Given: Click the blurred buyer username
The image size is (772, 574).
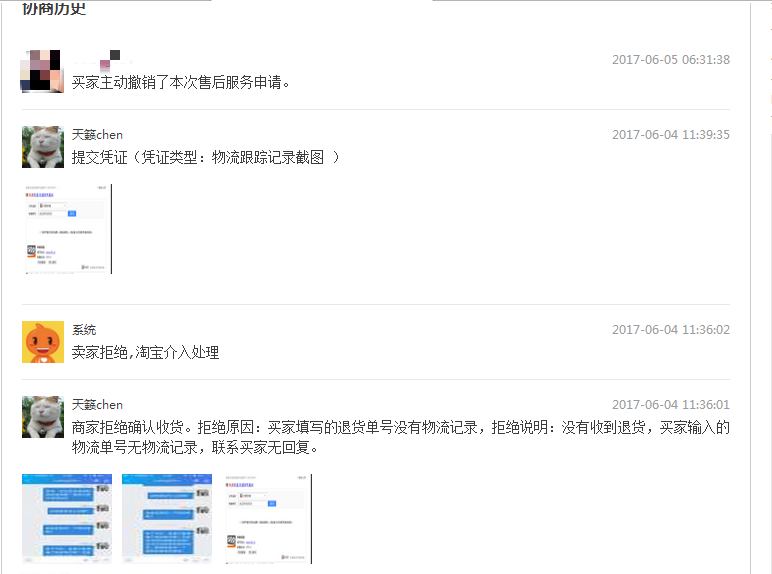Looking at the screenshot, I should coord(102,60).
